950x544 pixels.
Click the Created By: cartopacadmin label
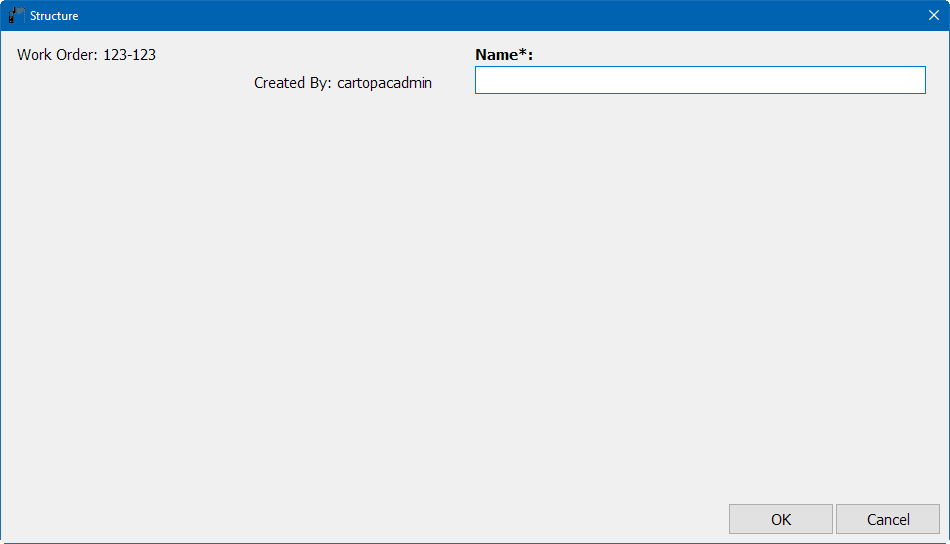(342, 83)
